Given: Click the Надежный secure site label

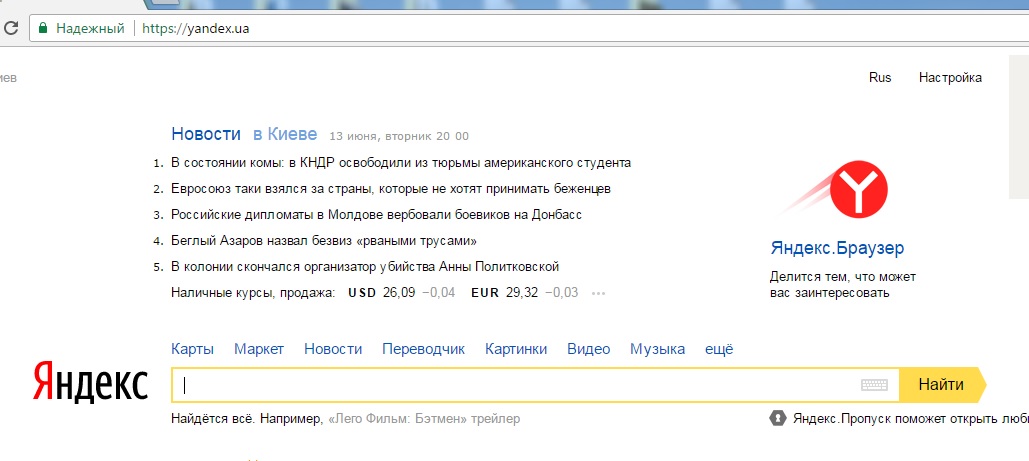Looking at the screenshot, I should (x=91, y=28).
